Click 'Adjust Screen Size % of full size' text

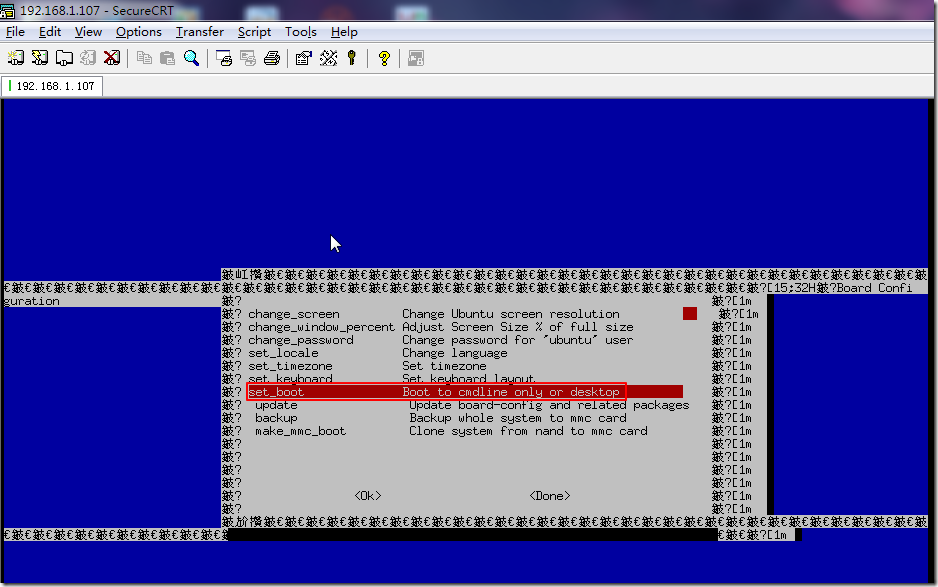point(518,327)
